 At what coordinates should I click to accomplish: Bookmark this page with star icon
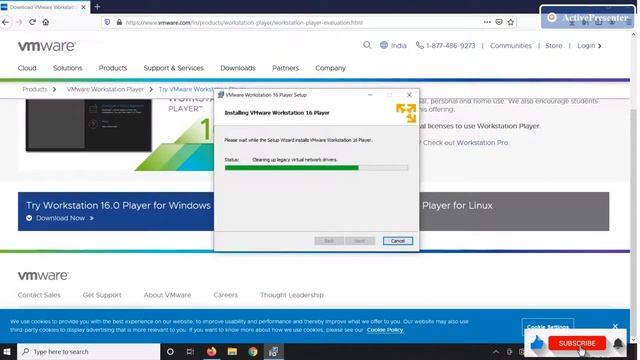pyautogui.click(x=511, y=22)
